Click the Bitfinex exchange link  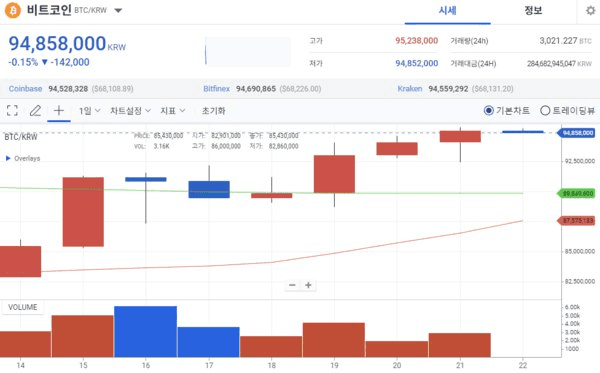(x=217, y=89)
